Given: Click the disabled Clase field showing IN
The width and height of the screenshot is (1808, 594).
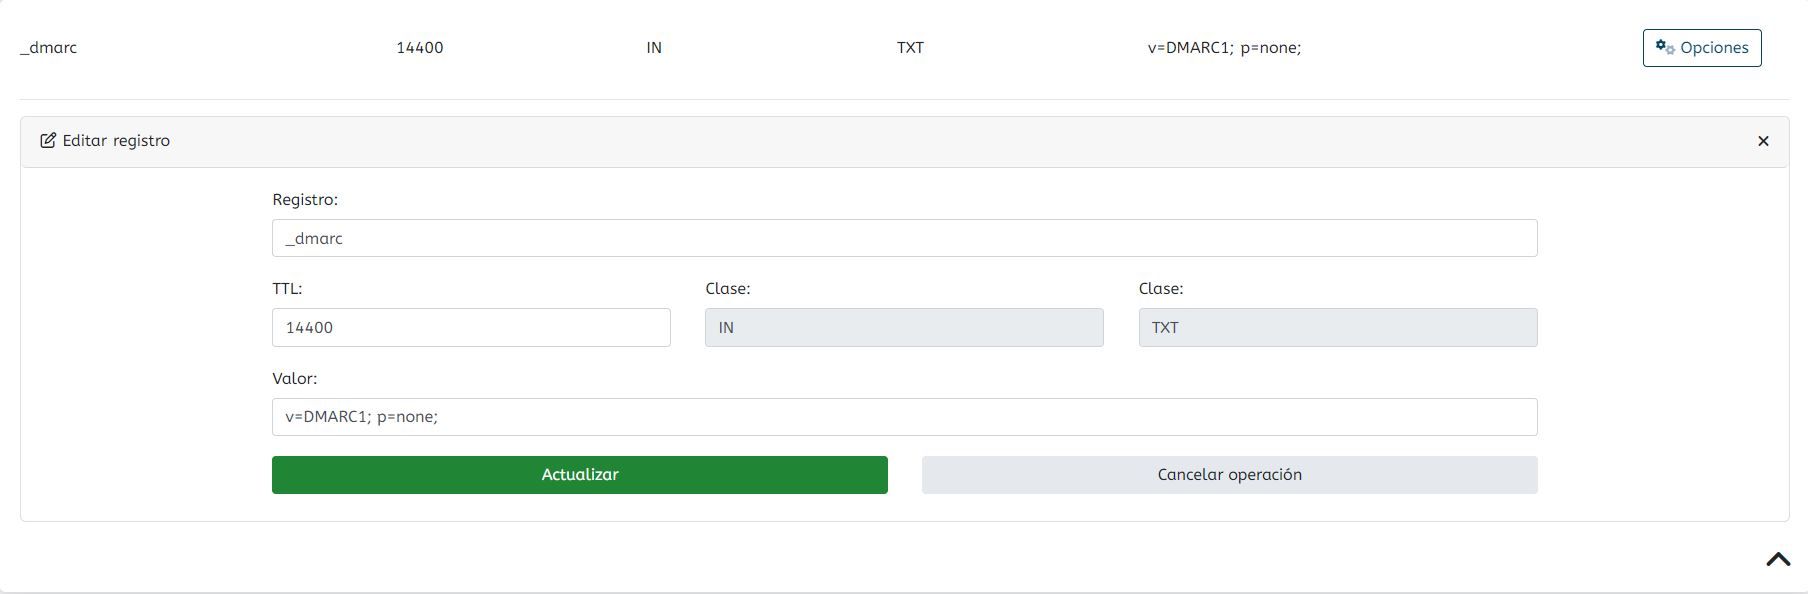Looking at the screenshot, I should pyautogui.click(x=904, y=328).
